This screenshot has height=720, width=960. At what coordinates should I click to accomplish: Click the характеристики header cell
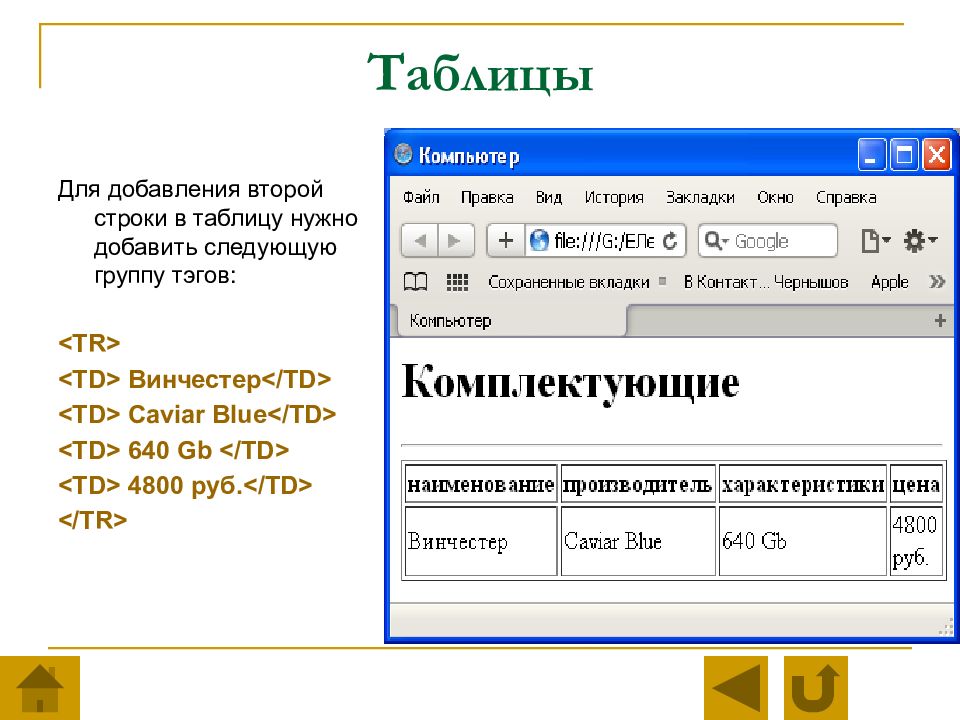coord(803,485)
